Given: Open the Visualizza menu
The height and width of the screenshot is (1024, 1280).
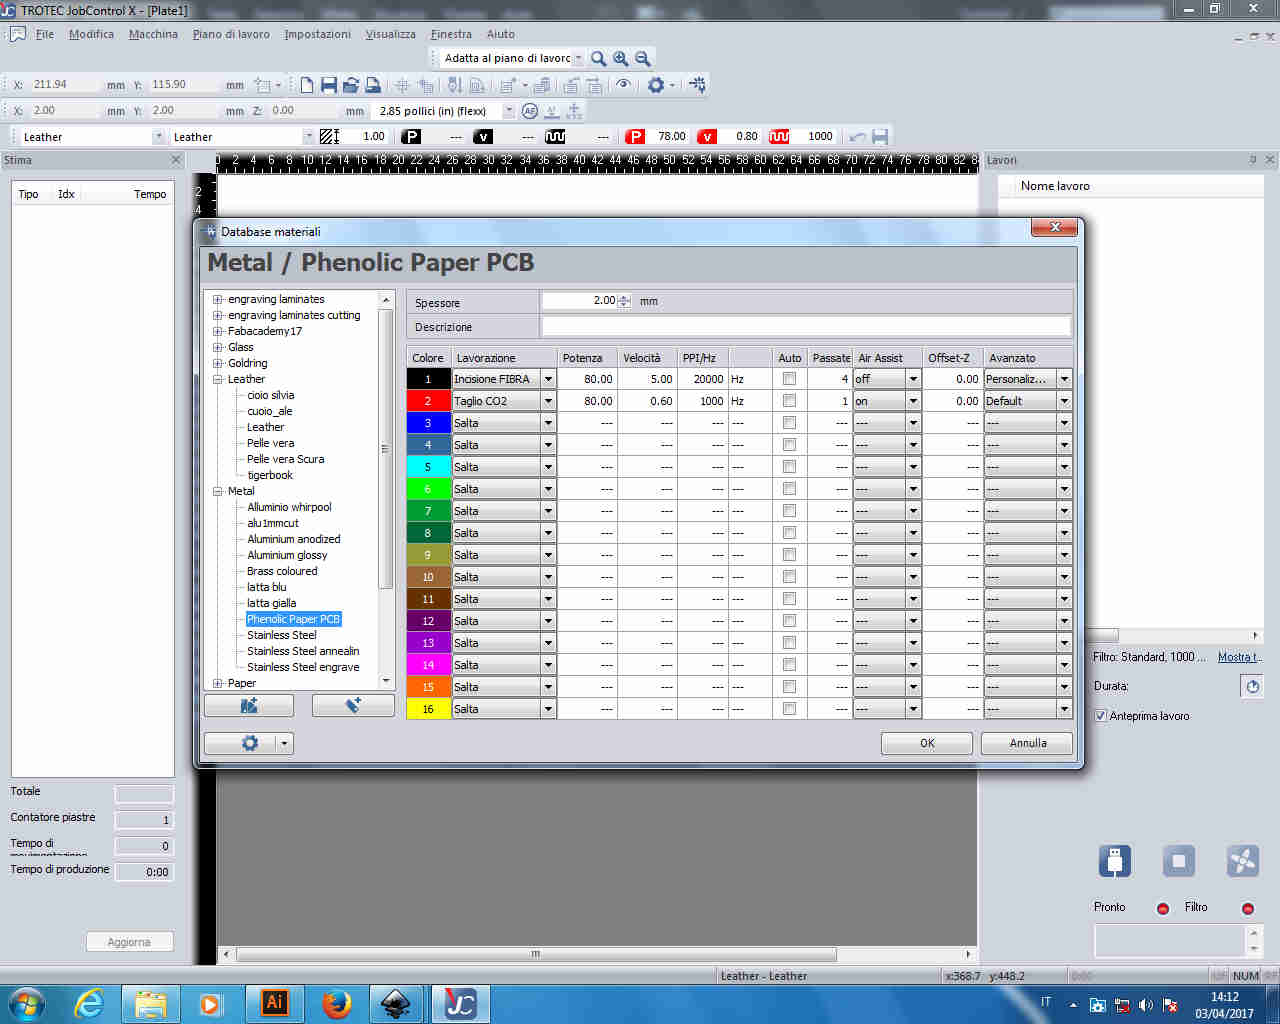Looking at the screenshot, I should point(390,34).
